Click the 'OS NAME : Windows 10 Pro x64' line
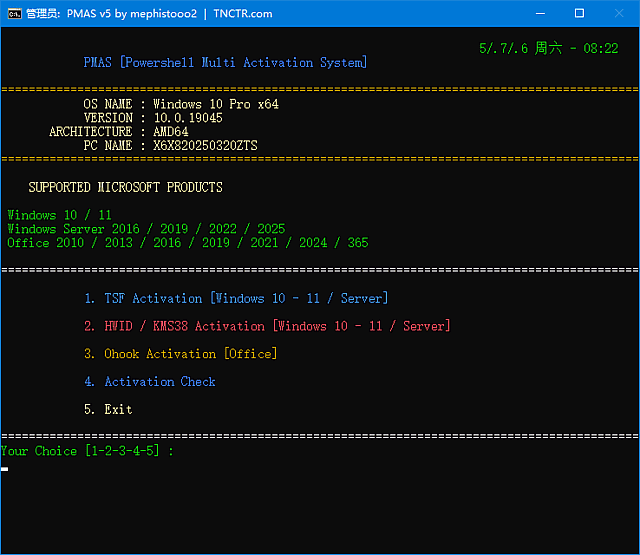Viewport: 640px width, 555px height. [x=181, y=104]
